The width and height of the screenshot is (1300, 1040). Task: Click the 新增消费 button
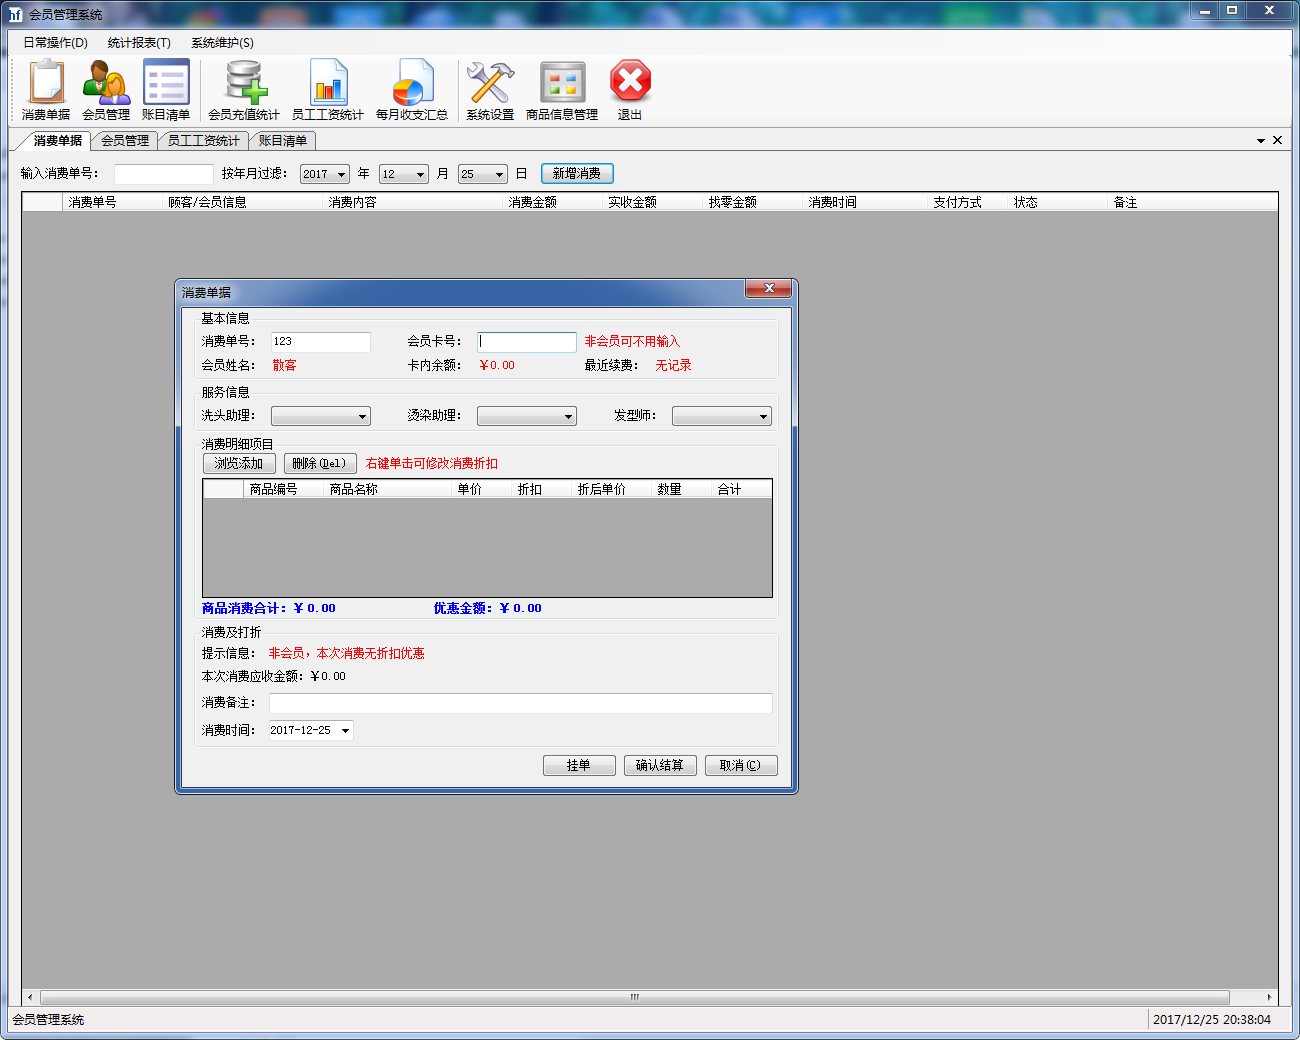point(577,173)
